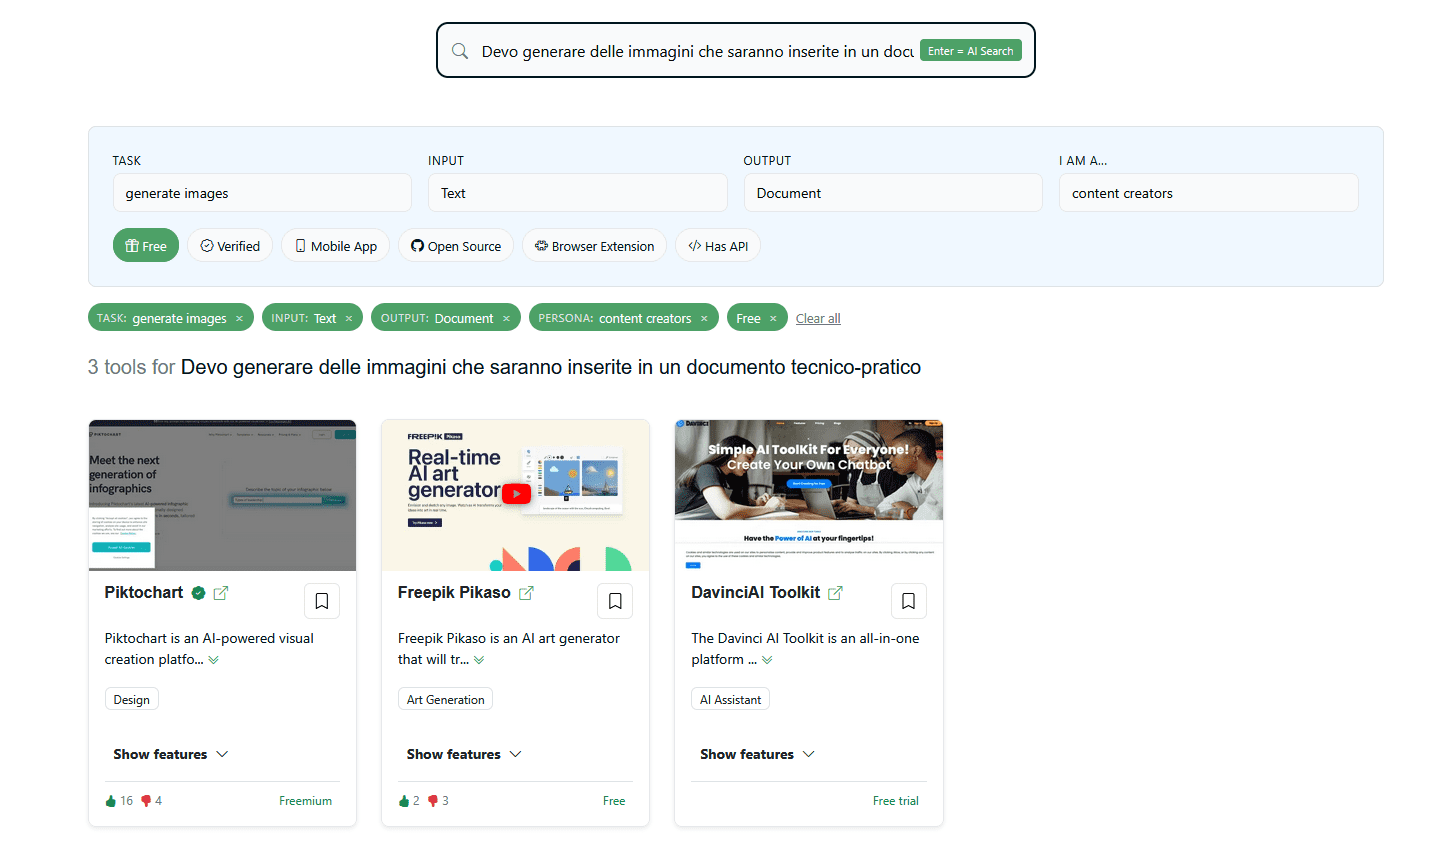Open the Piktochart preview thumbnail

coord(222,495)
